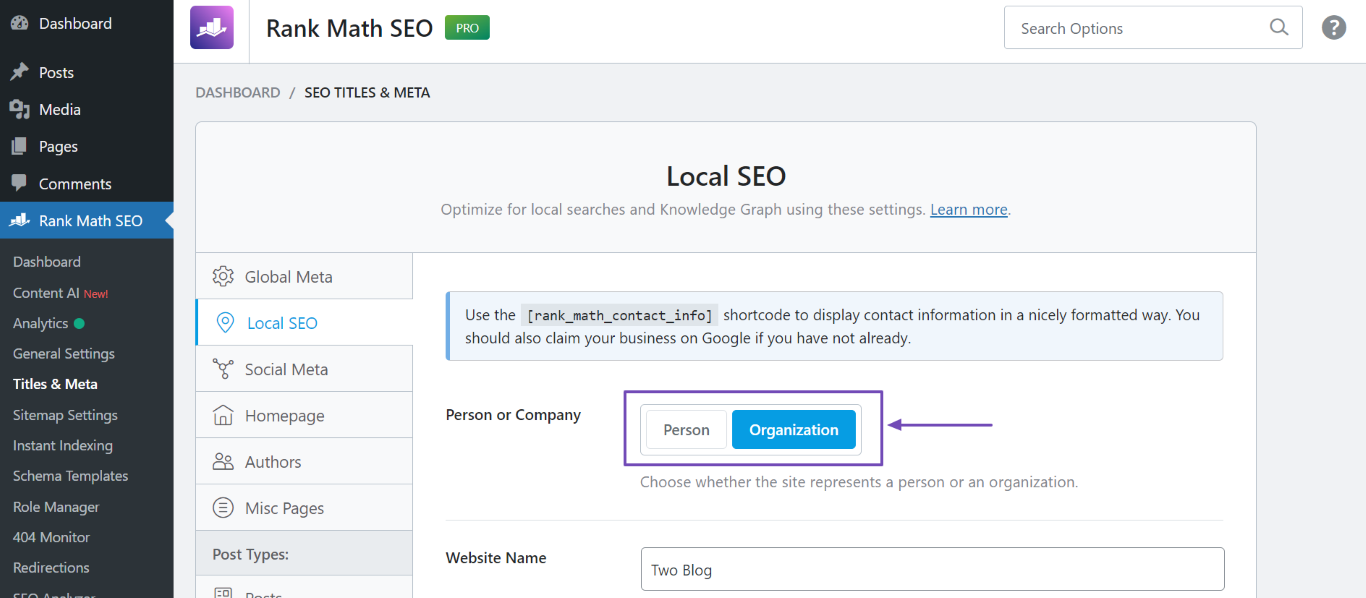Click the search magnifier icon
Screen dimensions: 1366x598
tap(1279, 28)
